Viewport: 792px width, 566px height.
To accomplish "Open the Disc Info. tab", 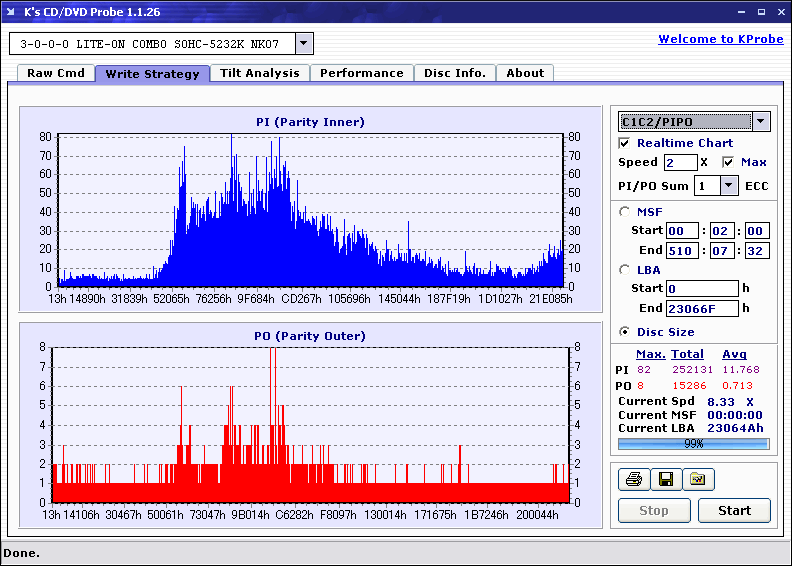I will point(455,73).
